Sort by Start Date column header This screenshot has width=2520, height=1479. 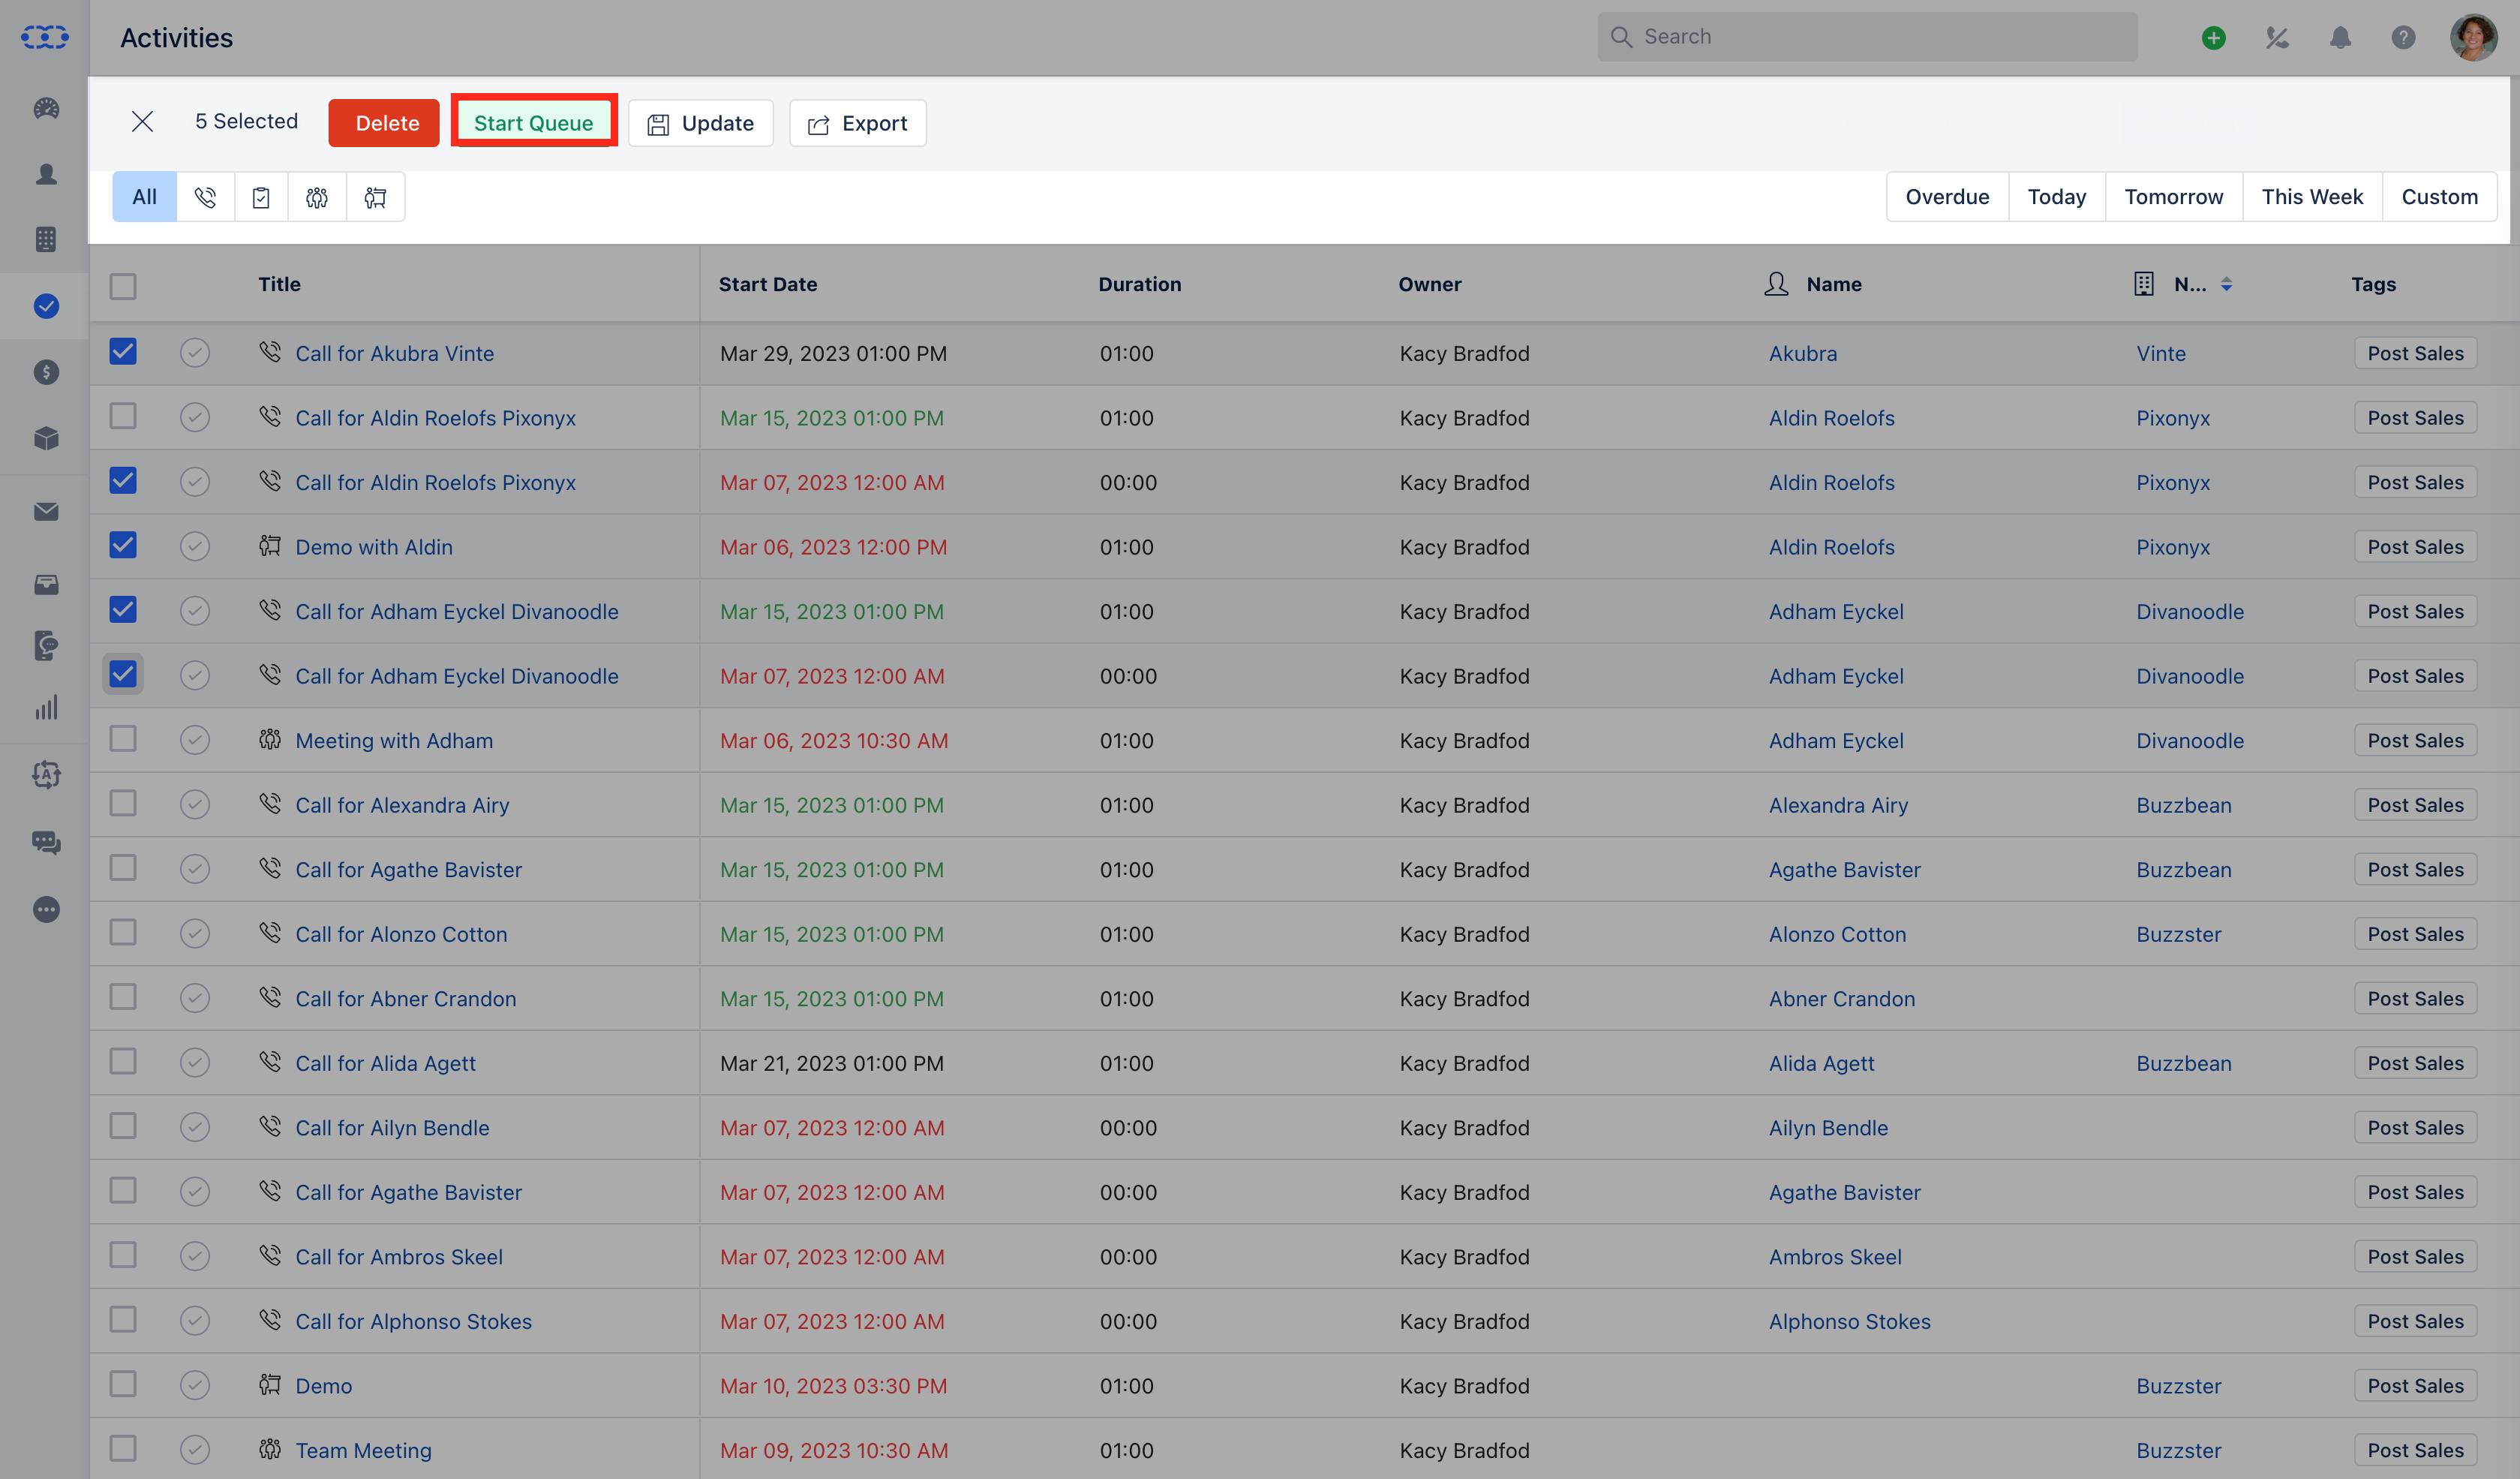[x=768, y=284]
